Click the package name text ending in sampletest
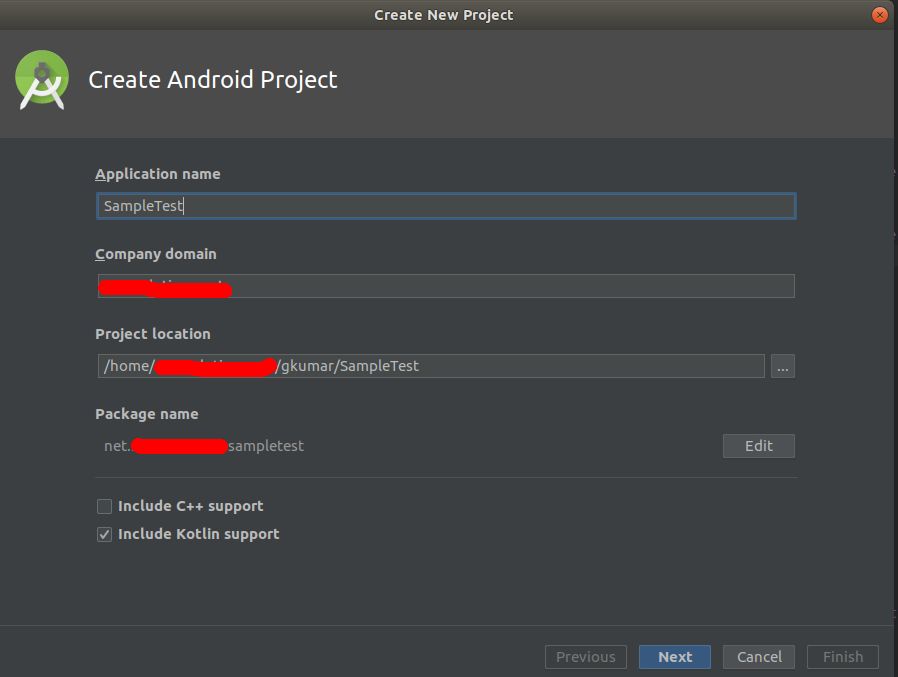 (204, 446)
